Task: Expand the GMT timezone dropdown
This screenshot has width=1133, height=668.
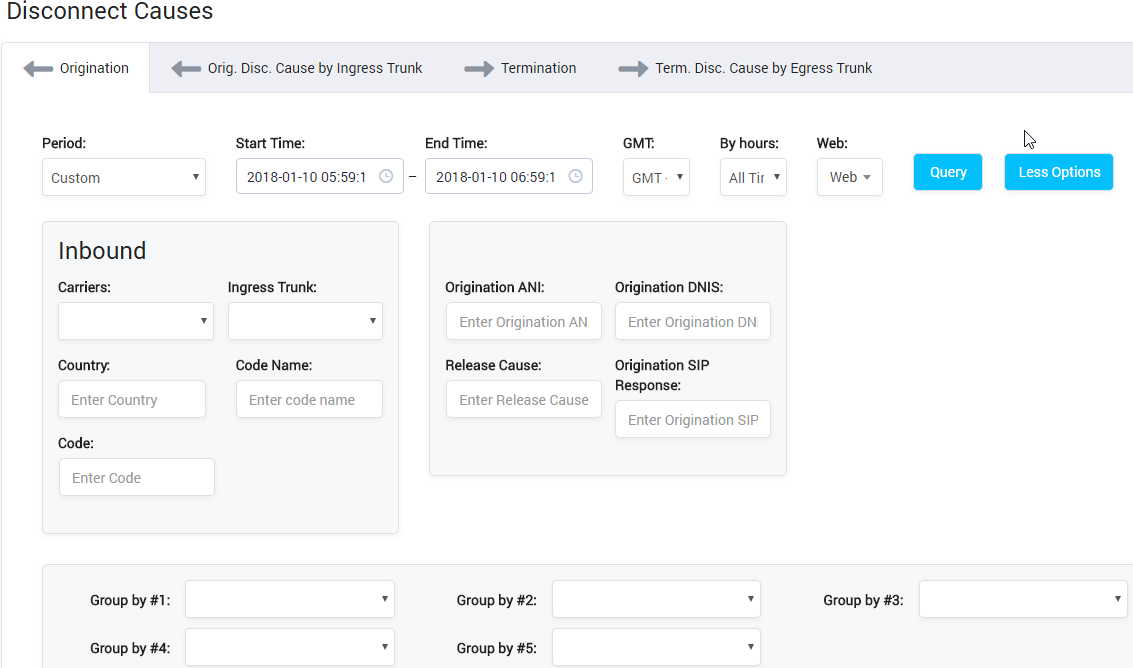Action: click(656, 177)
